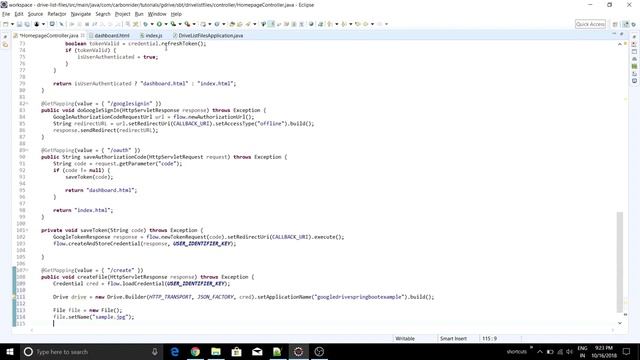Click the editor vertical scrollbar thumb
Screen dimensions: 640x360
pos(620,261)
